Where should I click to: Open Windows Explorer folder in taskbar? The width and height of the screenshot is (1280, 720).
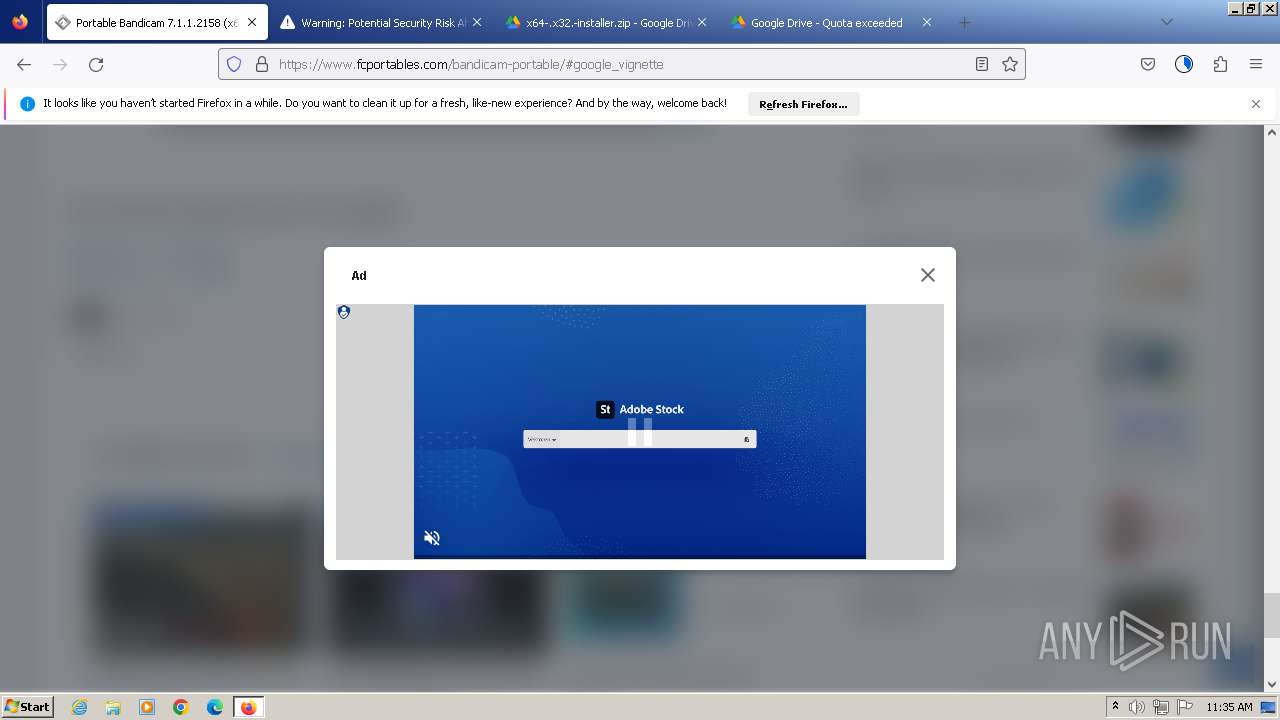[113, 707]
